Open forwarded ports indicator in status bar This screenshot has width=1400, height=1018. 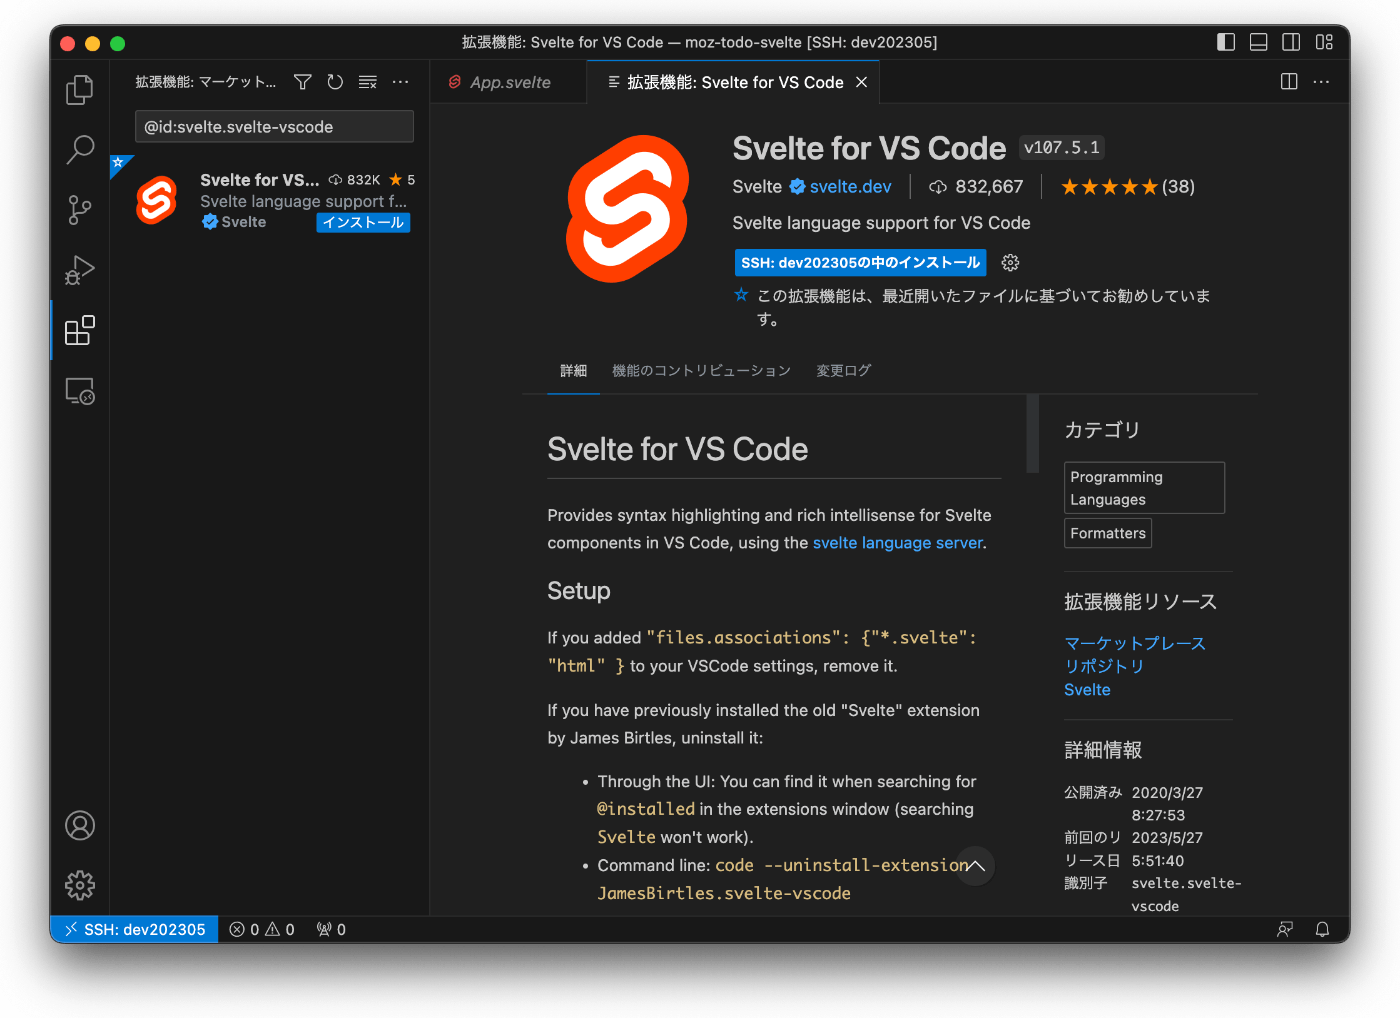click(331, 929)
